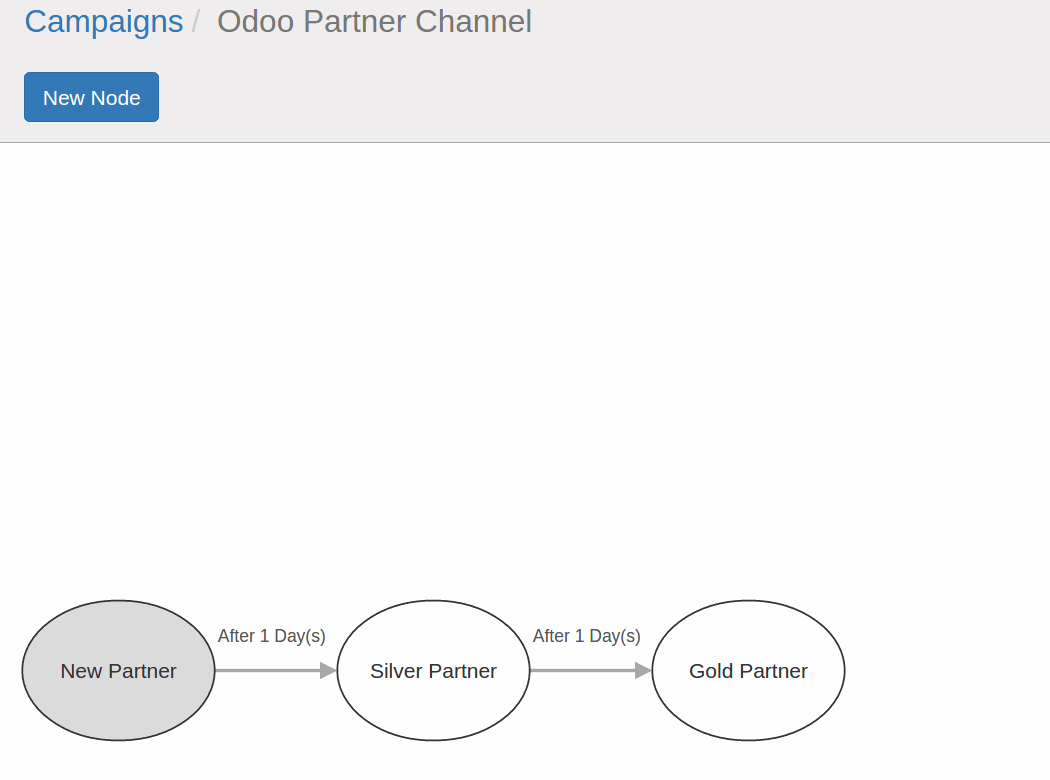Image resolution: width=1050 pixels, height=780 pixels.
Task: Select the Silver Partner node
Action: click(433, 700)
